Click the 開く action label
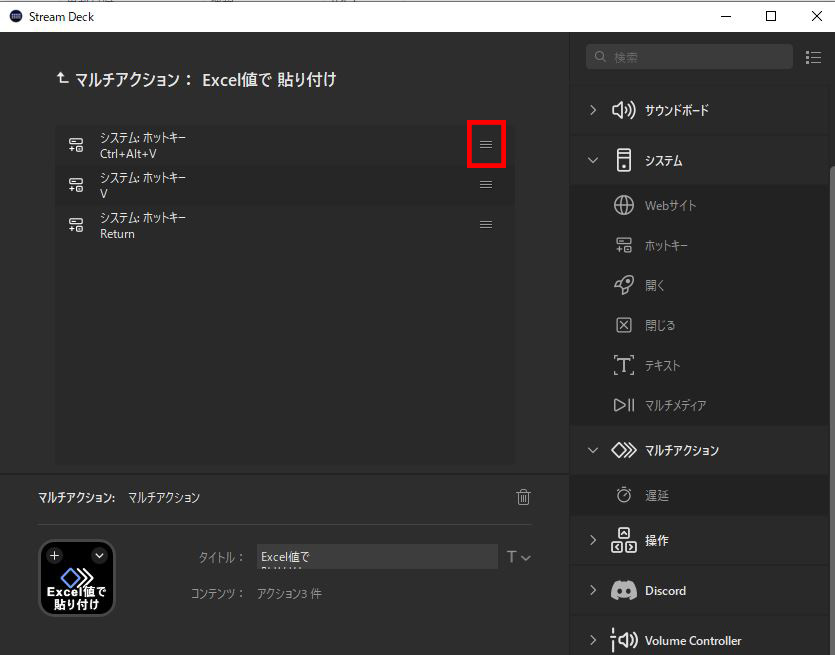The image size is (835, 655). click(655, 285)
